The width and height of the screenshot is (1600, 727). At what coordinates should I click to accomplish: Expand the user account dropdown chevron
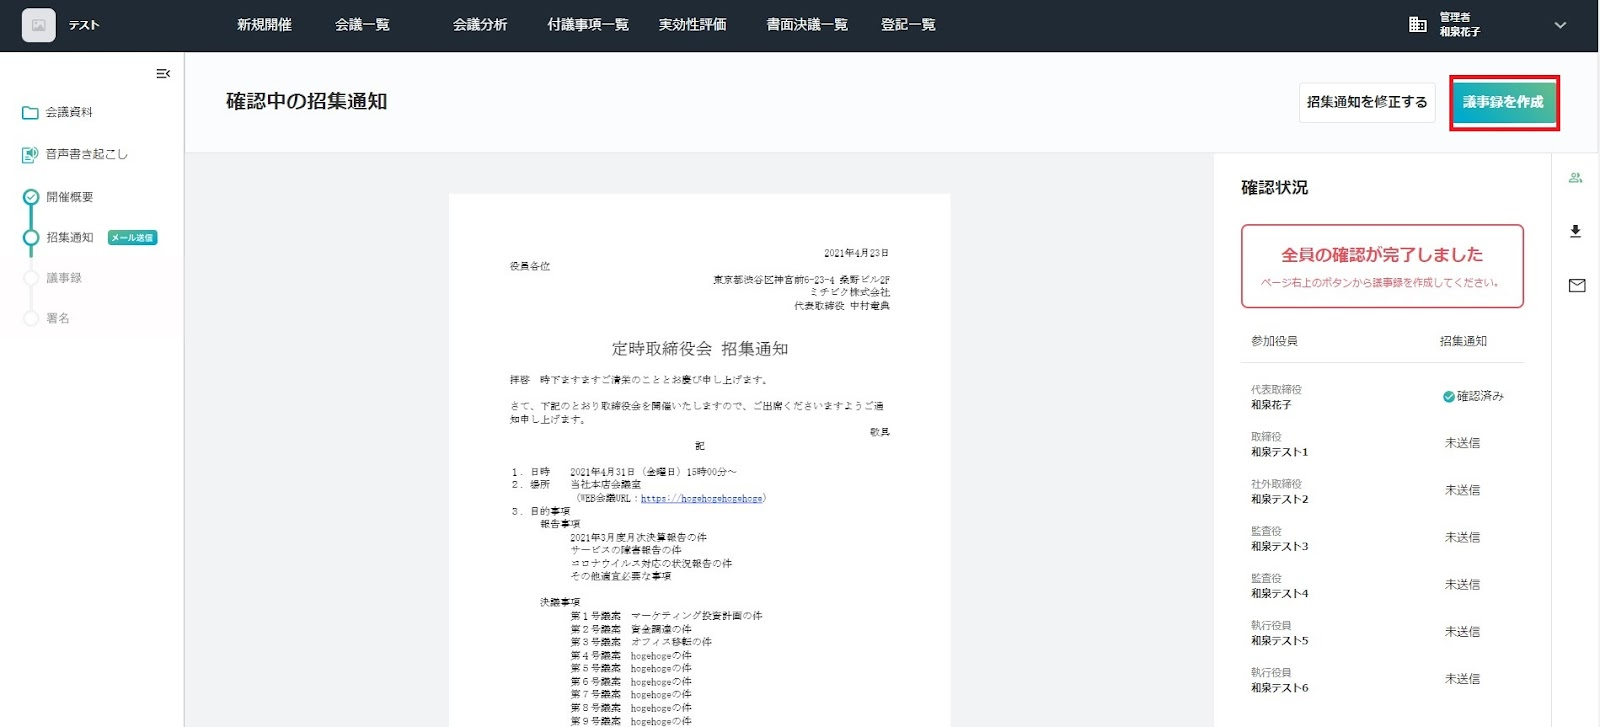pyautogui.click(x=1560, y=25)
